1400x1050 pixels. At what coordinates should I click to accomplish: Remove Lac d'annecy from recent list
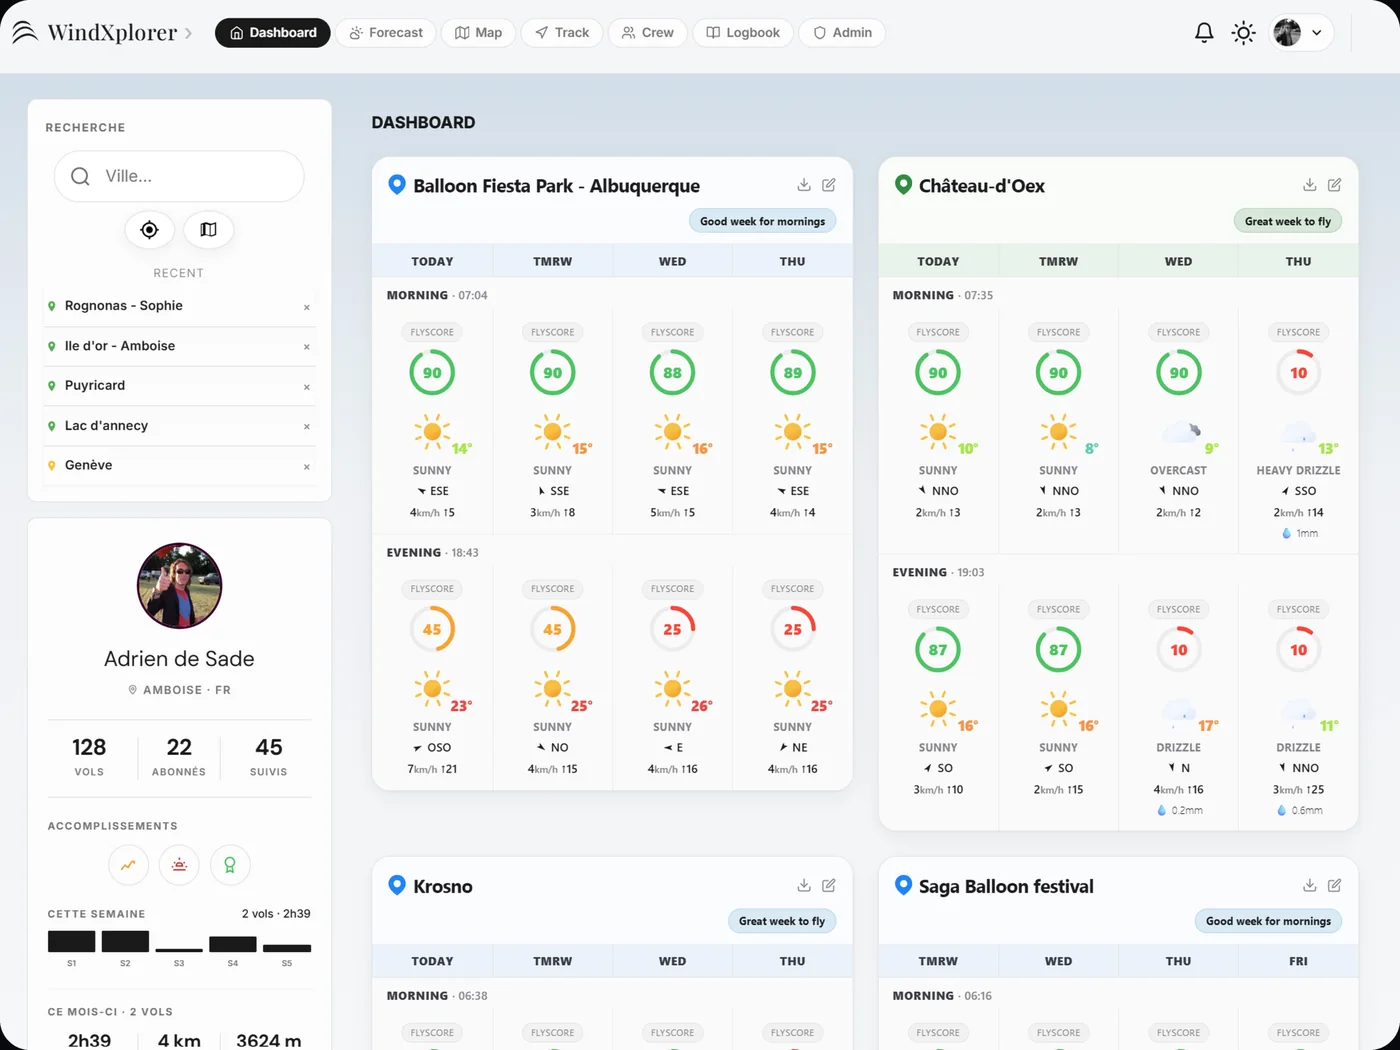pyautogui.click(x=307, y=427)
